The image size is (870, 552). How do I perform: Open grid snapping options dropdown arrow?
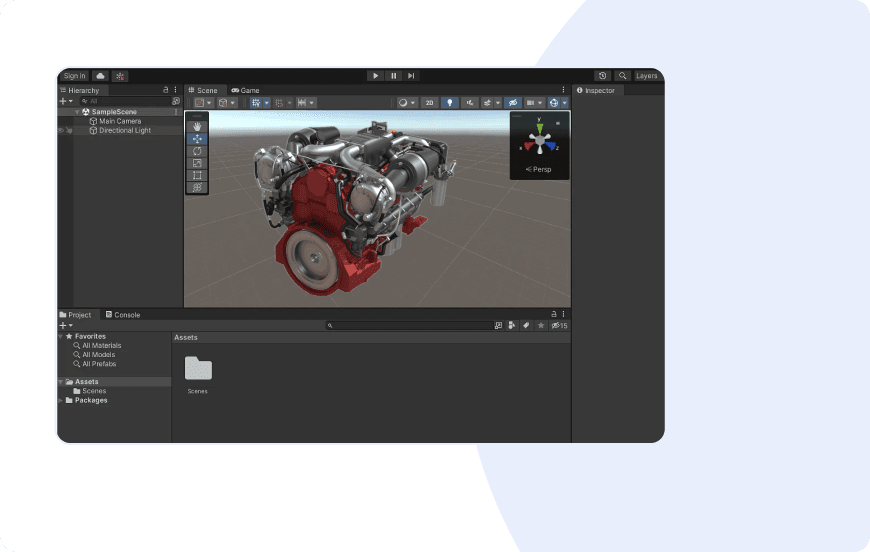[289, 103]
